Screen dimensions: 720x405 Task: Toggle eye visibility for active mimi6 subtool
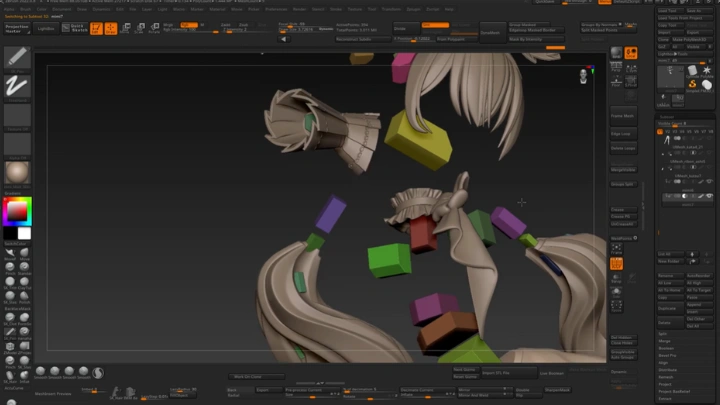709,196
